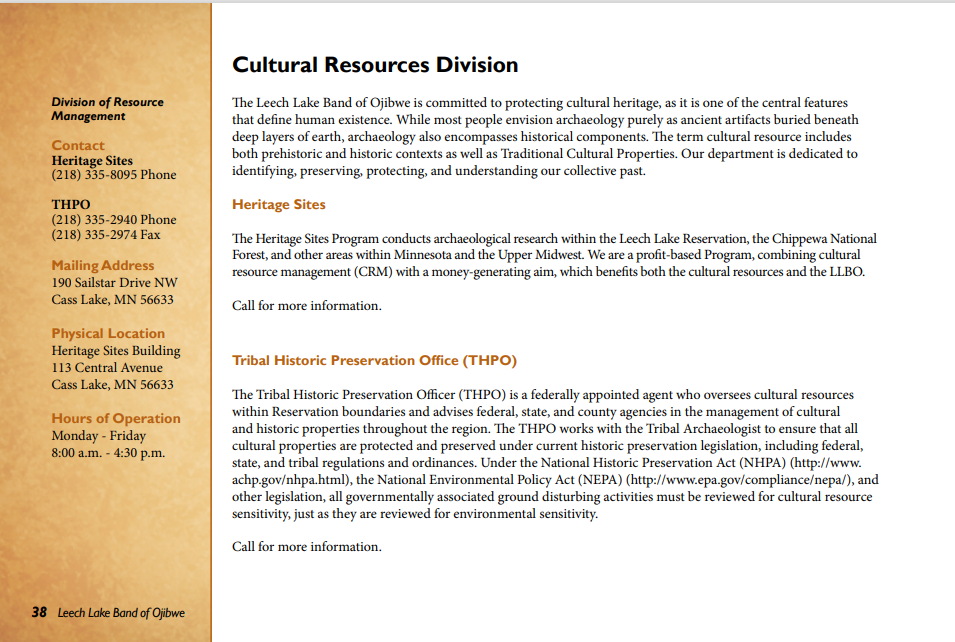Select the orange Heritage Sites section heading
The width and height of the screenshot is (955, 642).
[x=279, y=205]
